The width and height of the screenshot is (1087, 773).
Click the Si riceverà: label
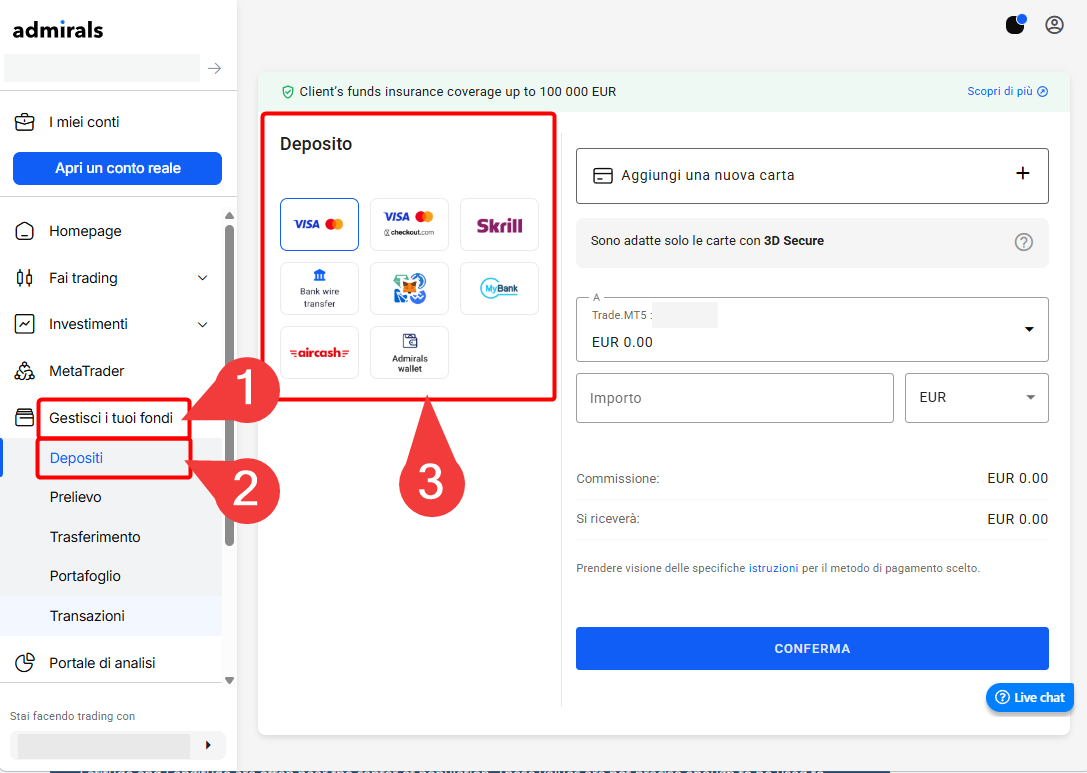point(608,519)
